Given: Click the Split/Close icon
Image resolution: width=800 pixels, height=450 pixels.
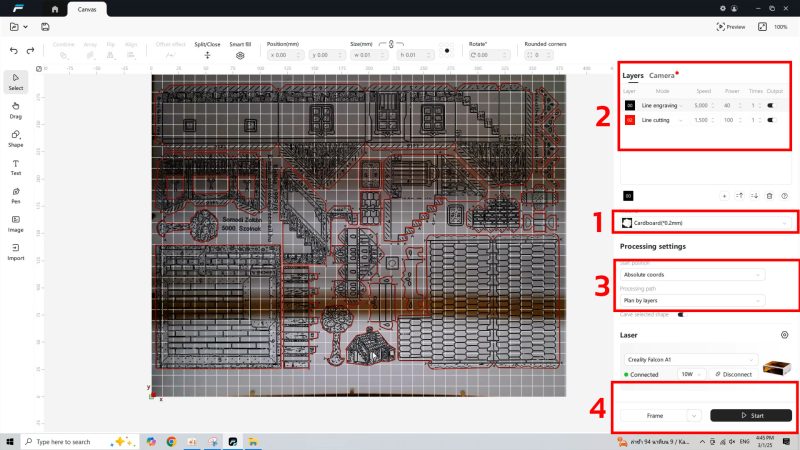Looking at the screenshot, I should [x=207, y=55].
